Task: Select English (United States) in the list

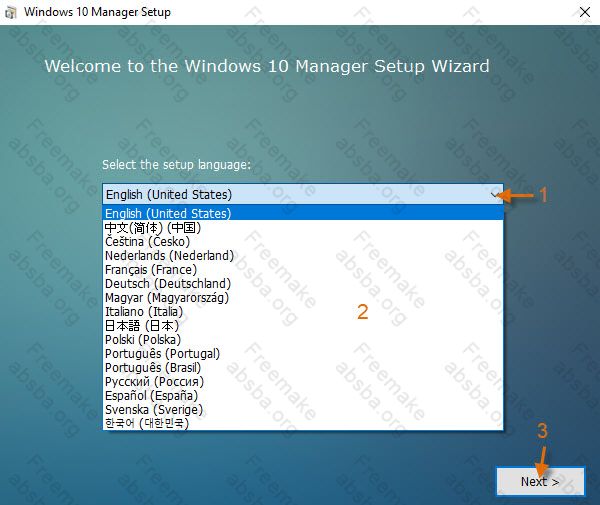Action: 303,213
